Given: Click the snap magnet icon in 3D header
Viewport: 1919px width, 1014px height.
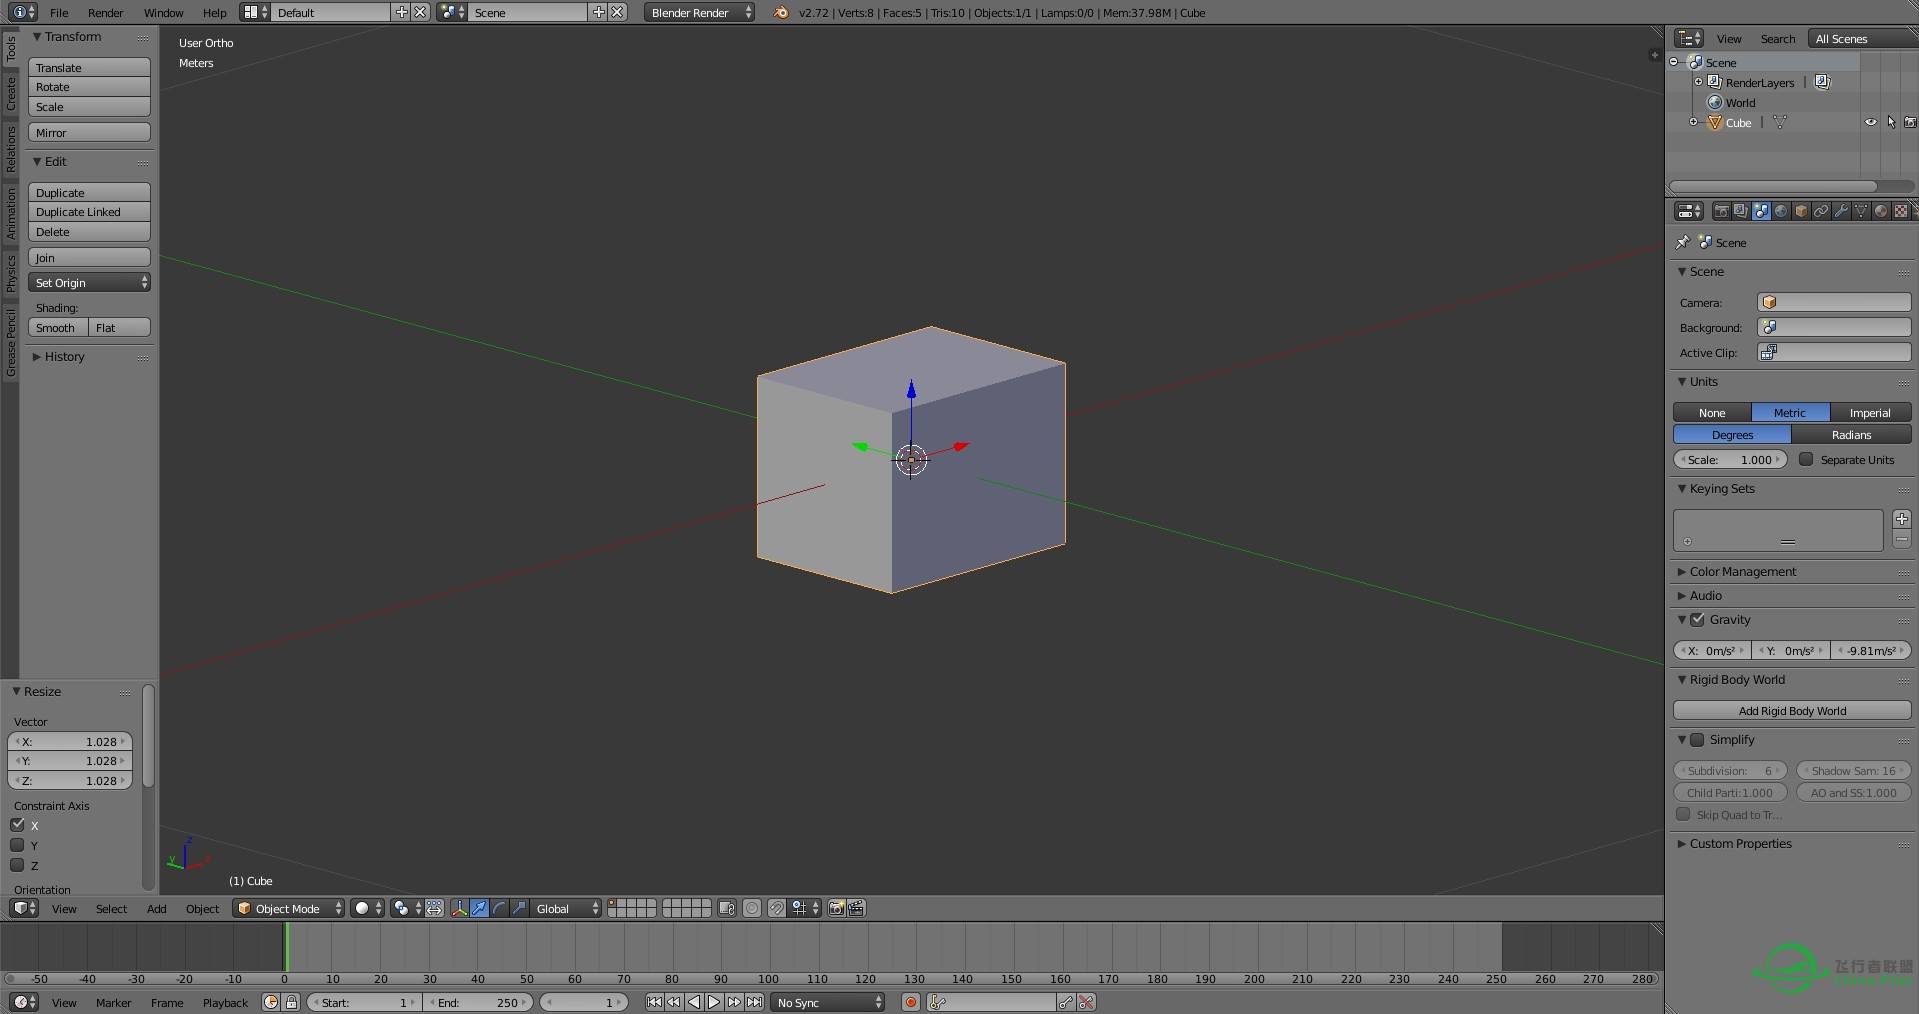Looking at the screenshot, I should 776,908.
